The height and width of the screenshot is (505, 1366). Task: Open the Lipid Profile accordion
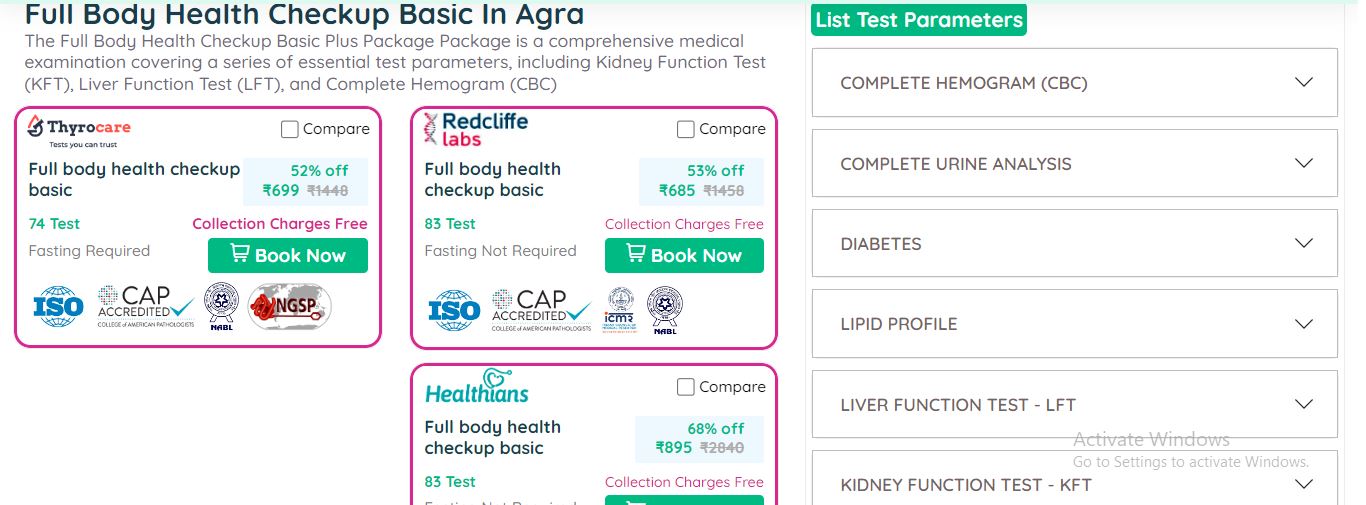1074,324
